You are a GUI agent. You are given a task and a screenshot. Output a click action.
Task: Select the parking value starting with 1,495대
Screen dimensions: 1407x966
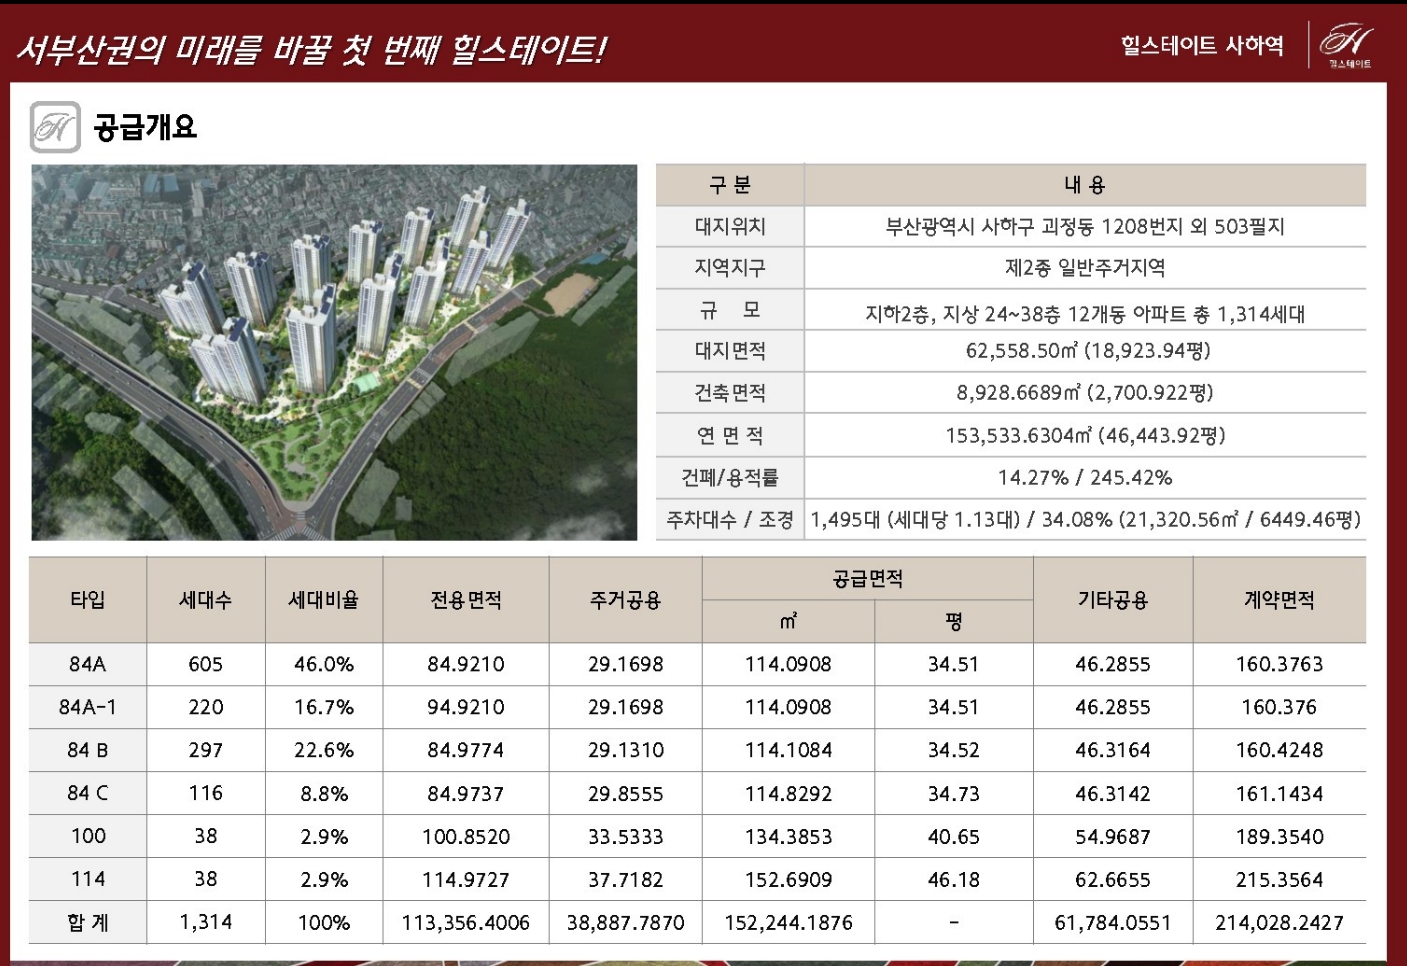[x=1085, y=520]
